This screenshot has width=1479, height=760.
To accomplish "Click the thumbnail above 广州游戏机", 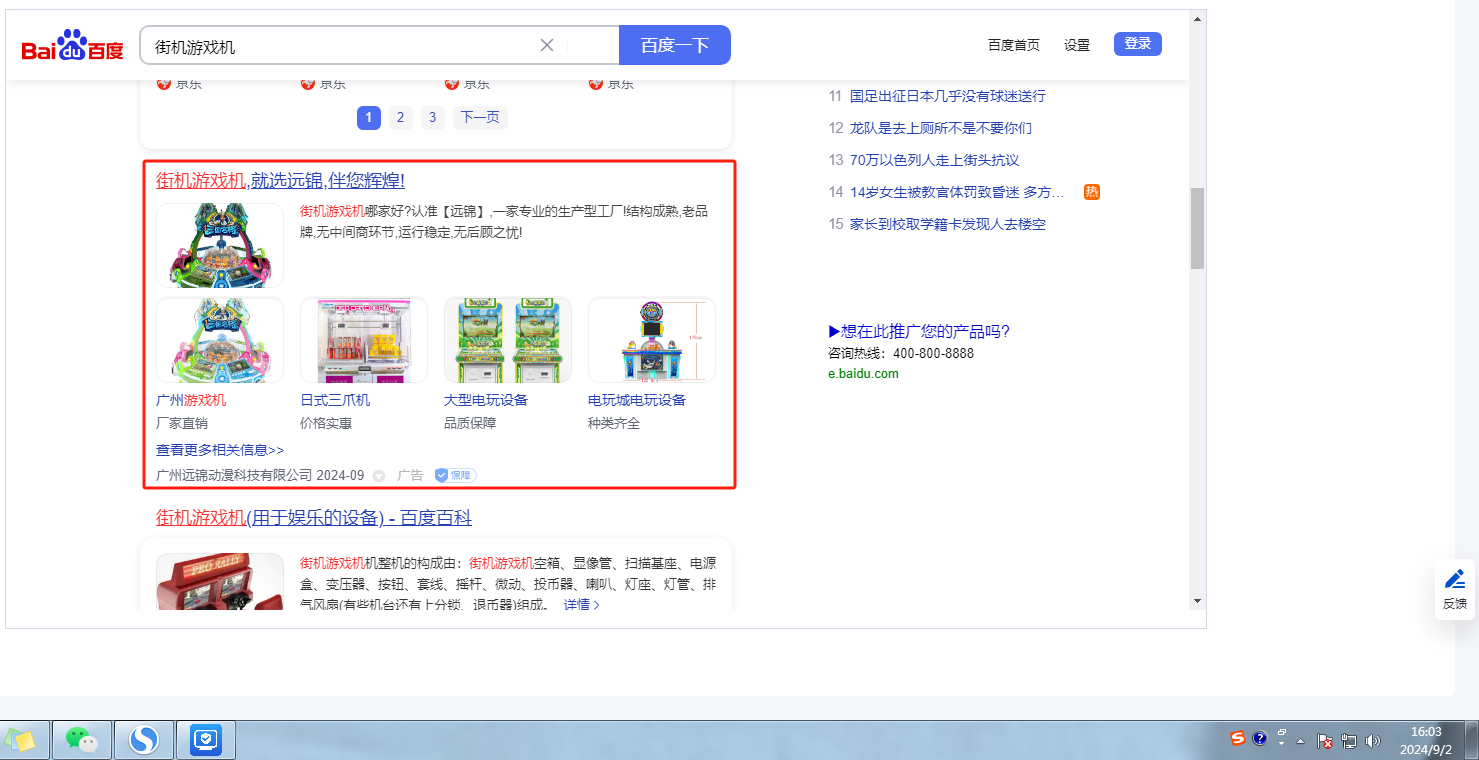I will [220, 340].
